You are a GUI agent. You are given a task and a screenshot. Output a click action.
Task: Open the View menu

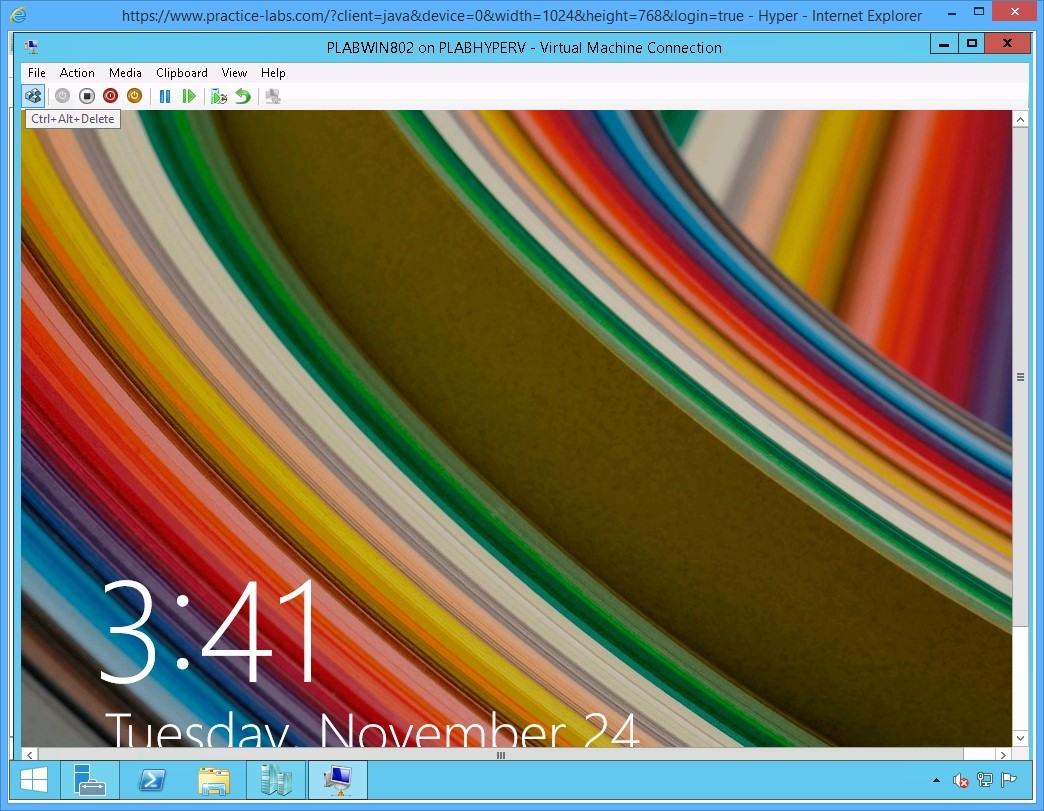(x=234, y=72)
